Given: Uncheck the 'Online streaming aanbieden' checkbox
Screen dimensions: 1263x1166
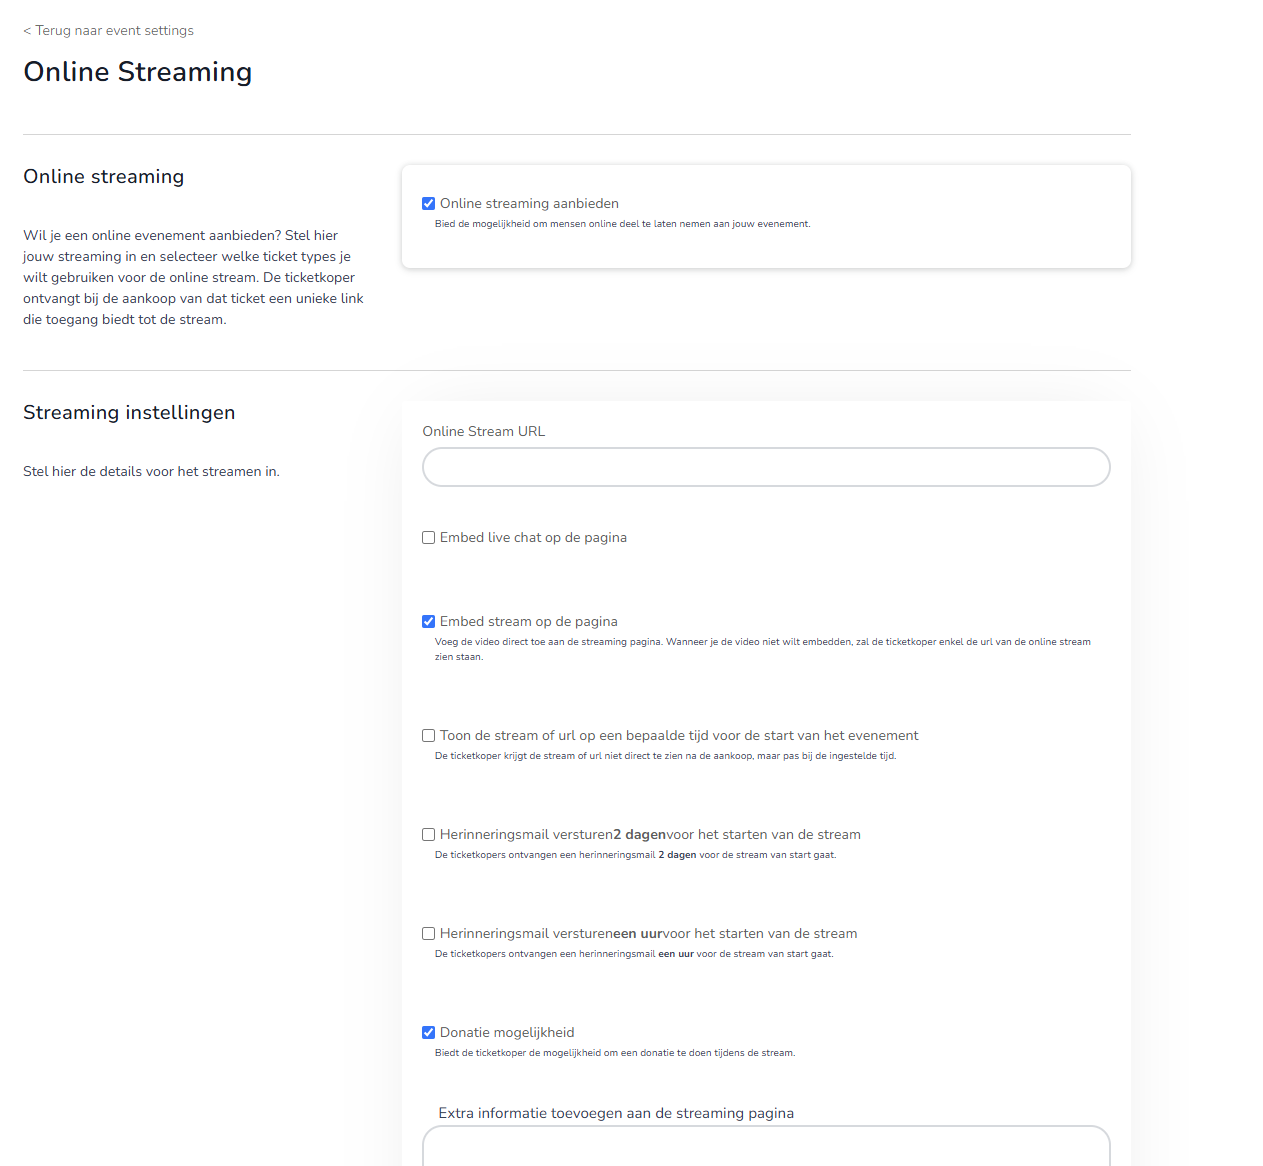Looking at the screenshot, I should pos(429,204).
